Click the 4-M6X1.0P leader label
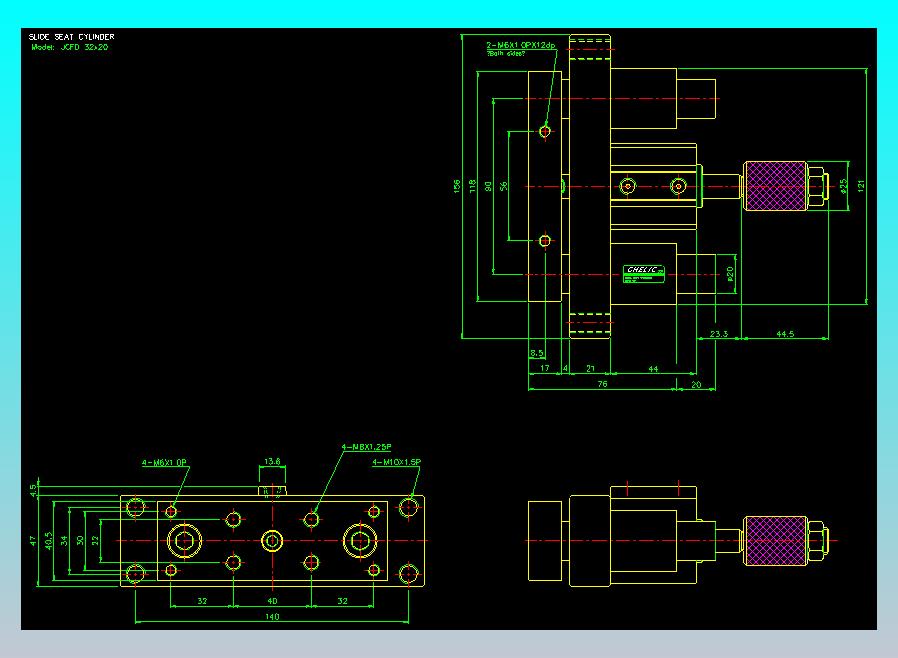Image resolution: width=898 pixels, height=658 pixels. pos(164,463)
